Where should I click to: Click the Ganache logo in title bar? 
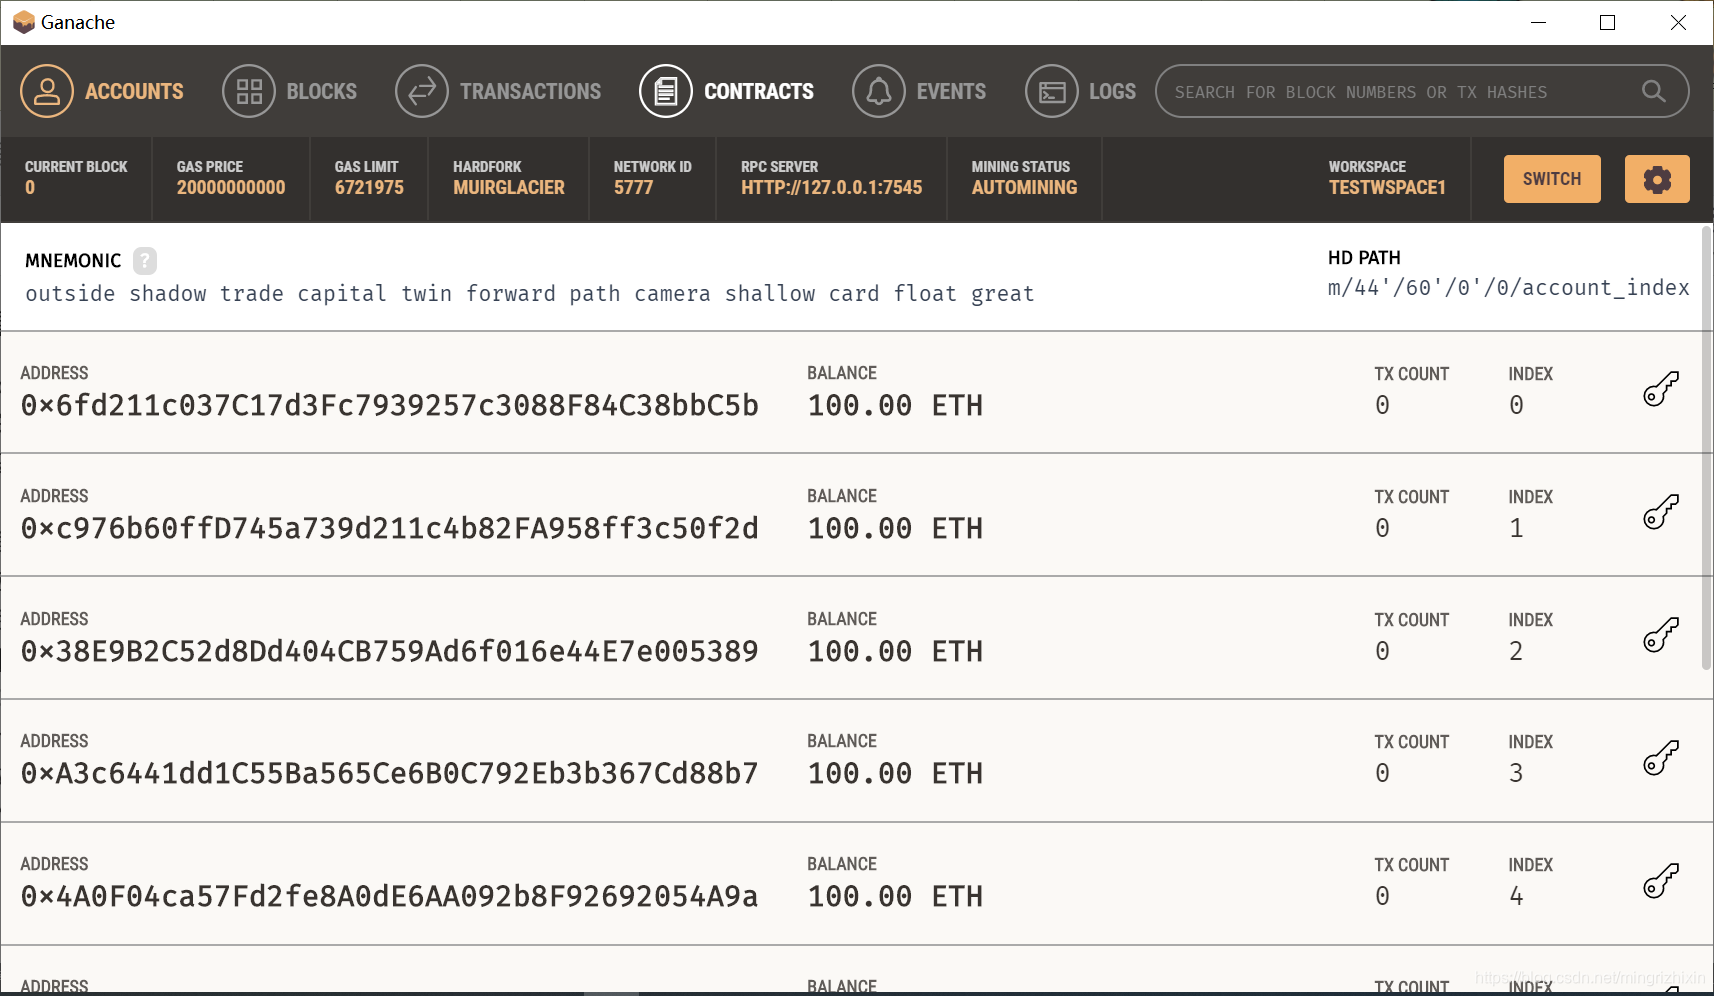(x=24, y=22)
